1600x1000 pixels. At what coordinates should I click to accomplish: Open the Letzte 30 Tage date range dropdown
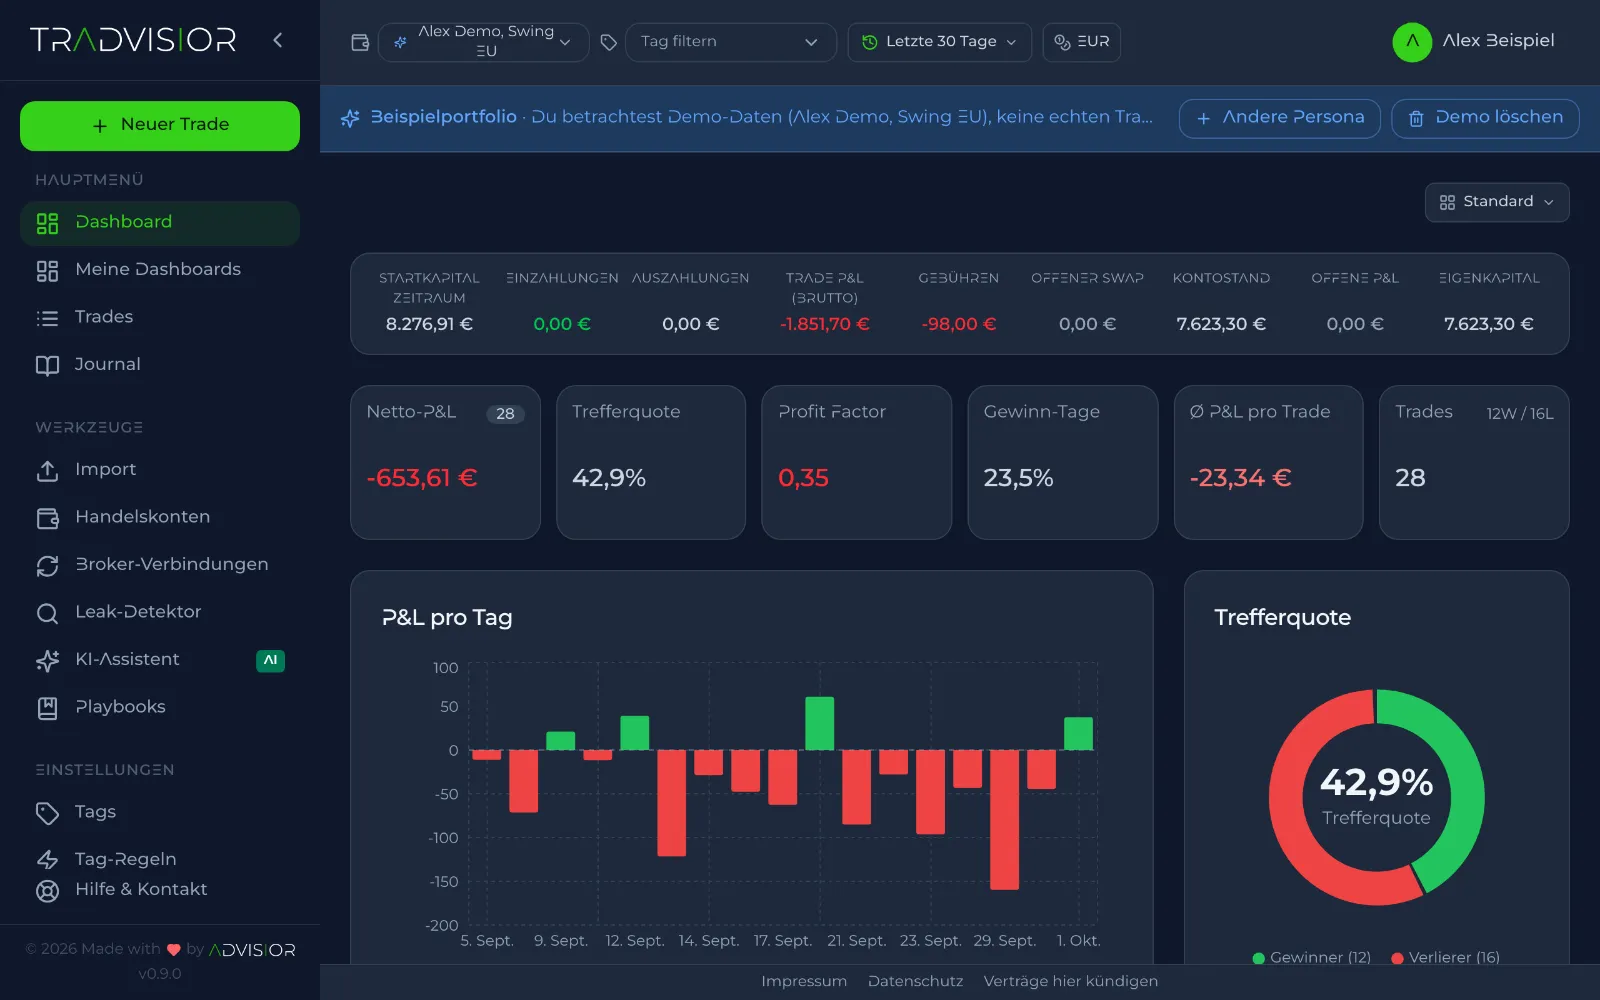(x=939, y=42)
